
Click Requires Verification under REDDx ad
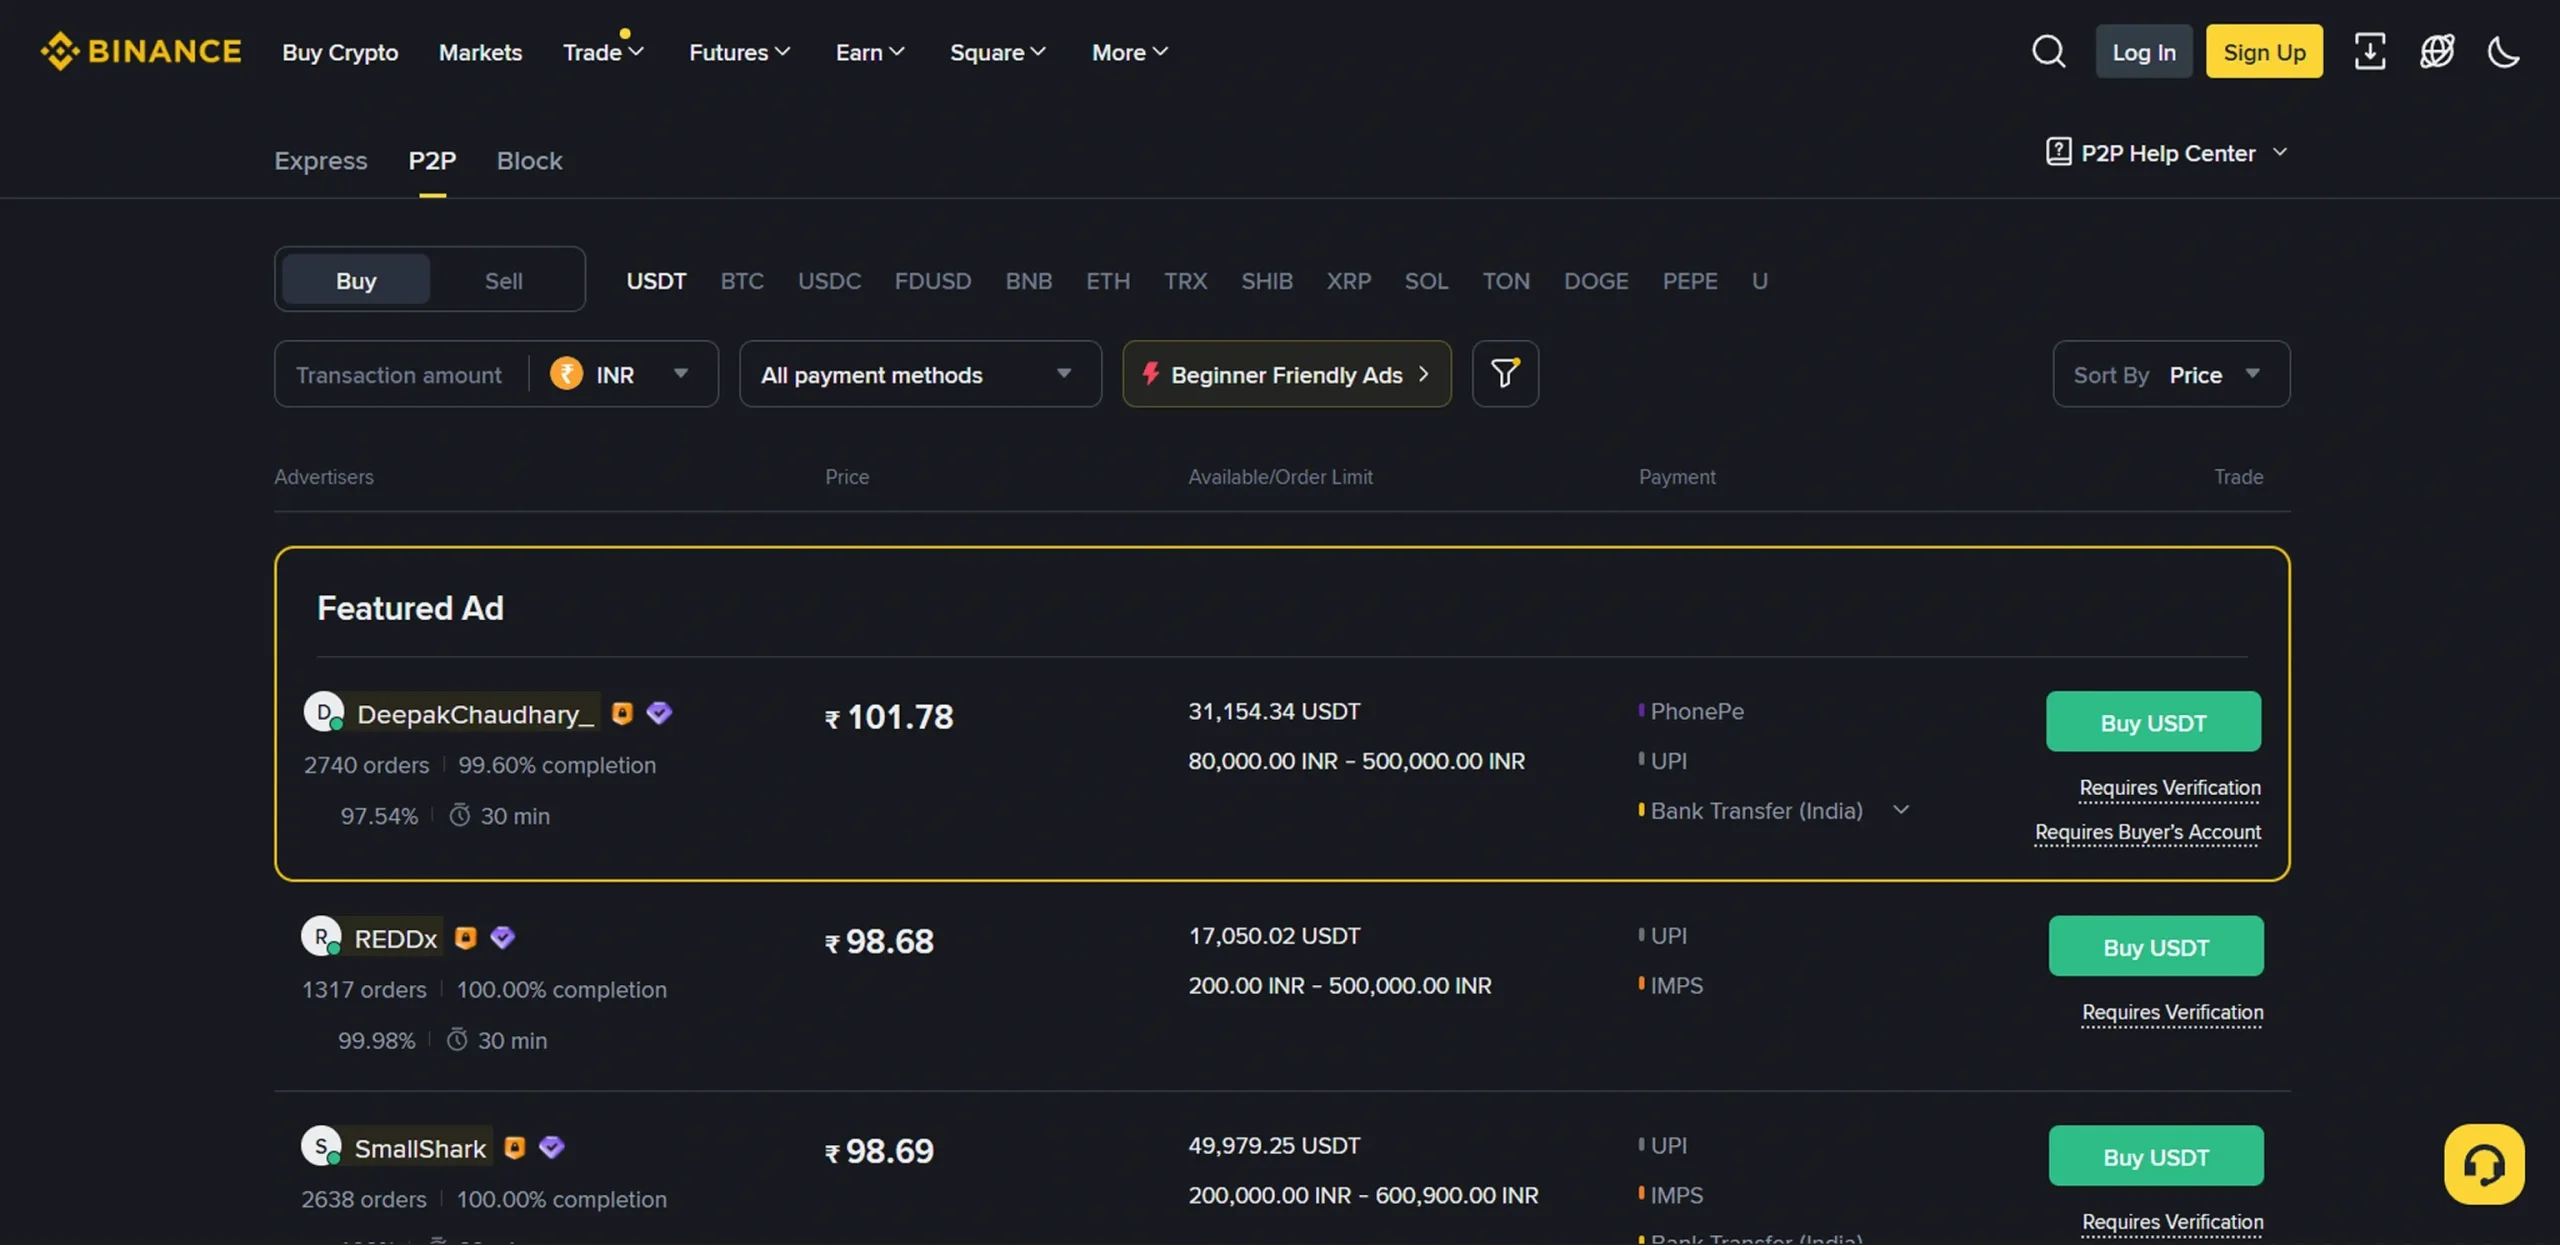(x=2172, y=1012)
